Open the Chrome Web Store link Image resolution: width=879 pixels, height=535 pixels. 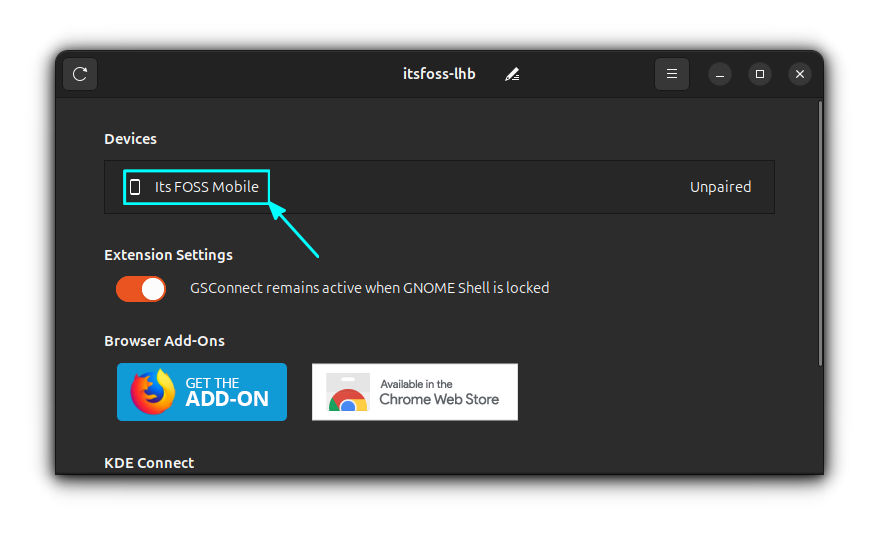pos(438,392)
